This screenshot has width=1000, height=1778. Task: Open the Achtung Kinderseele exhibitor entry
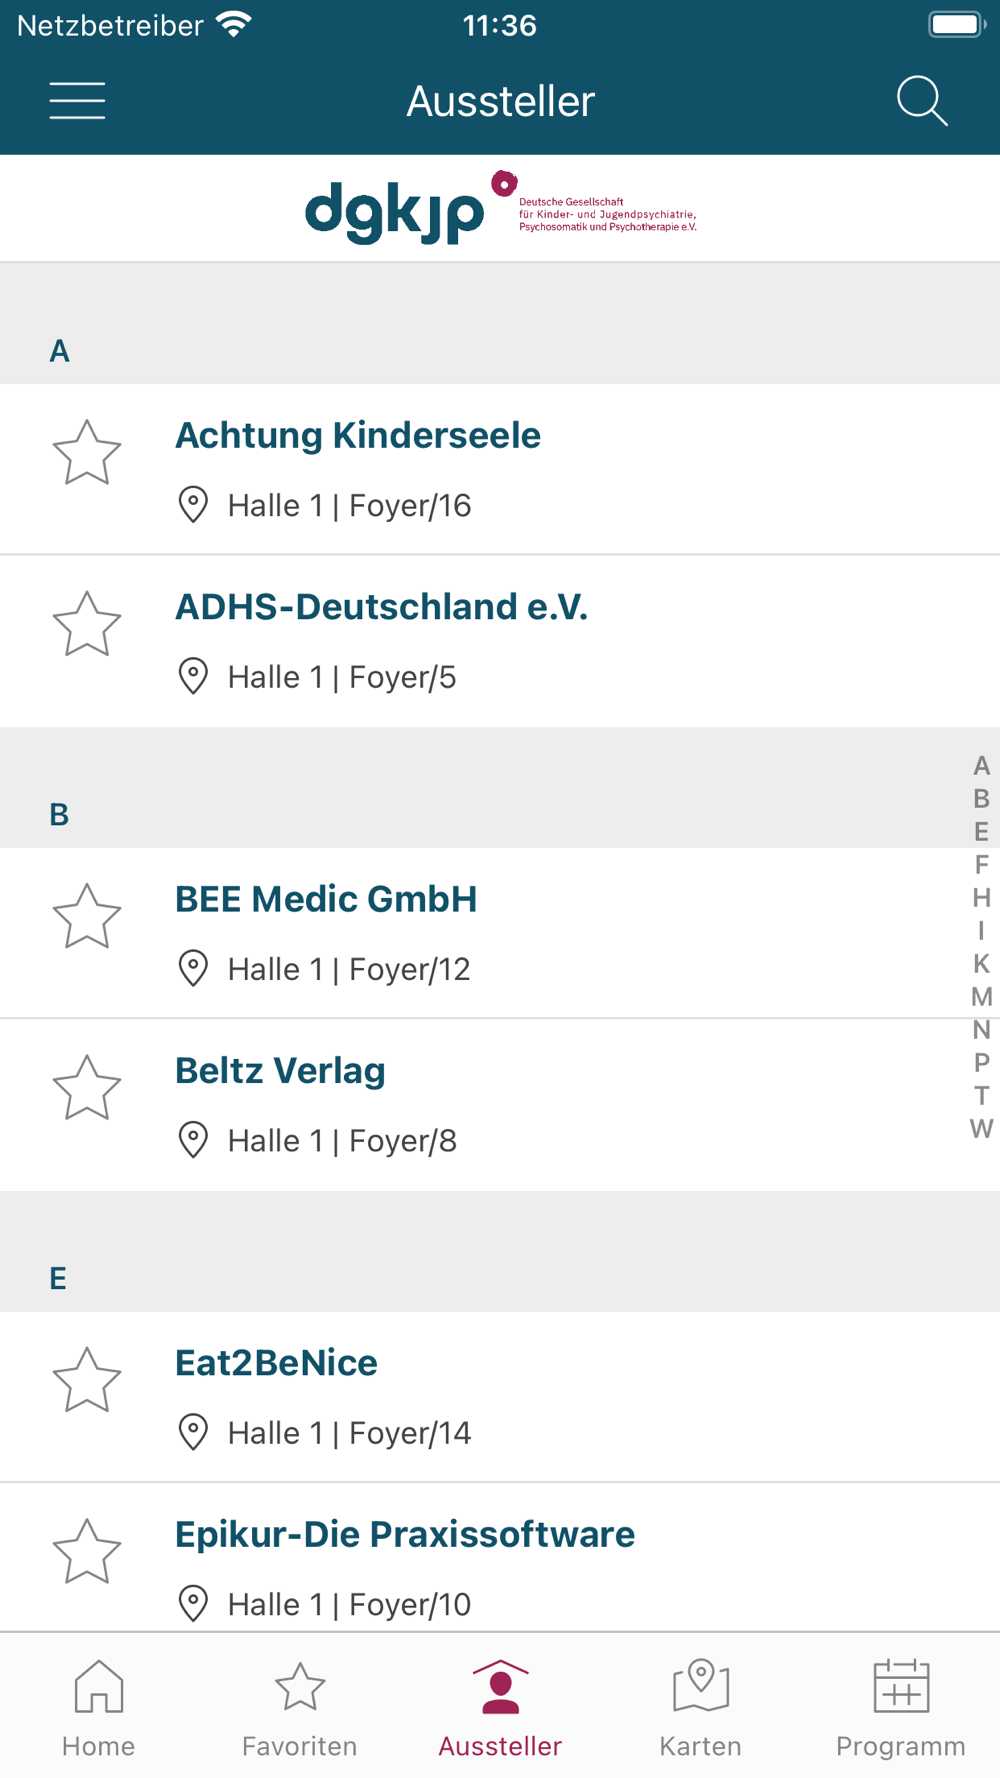click(x=358, y=436)
